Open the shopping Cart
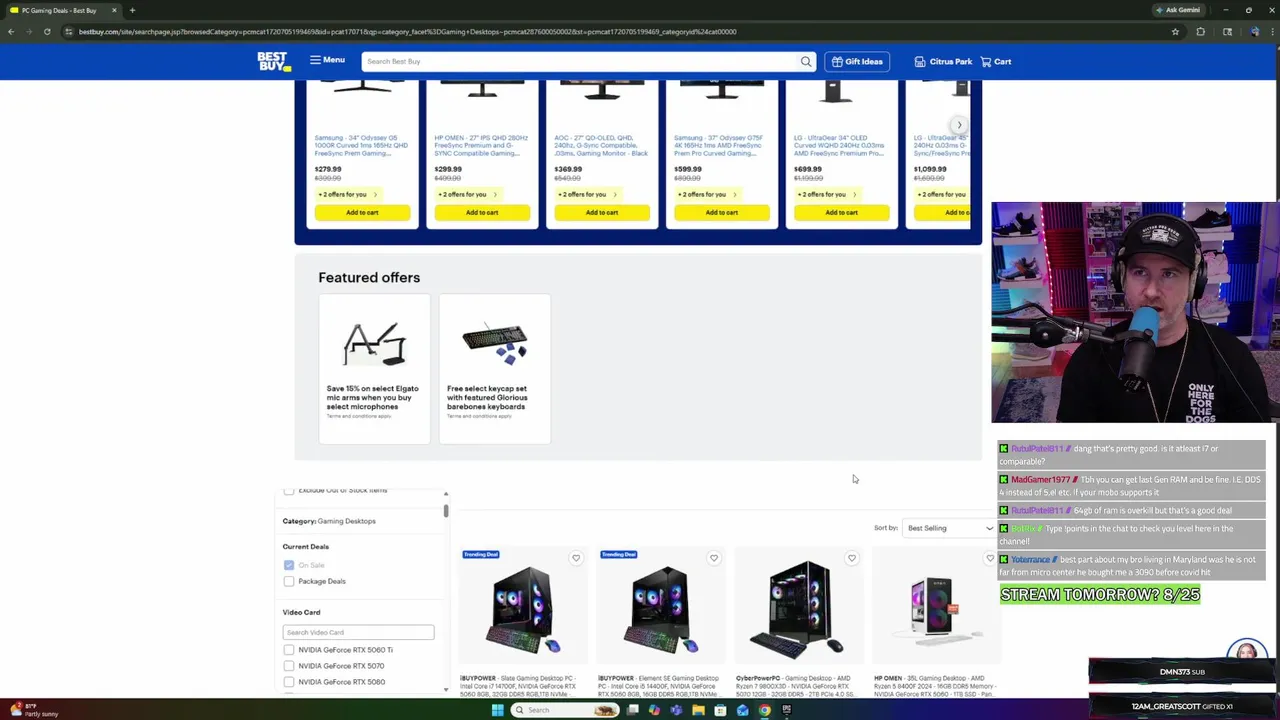 point(995,62)
